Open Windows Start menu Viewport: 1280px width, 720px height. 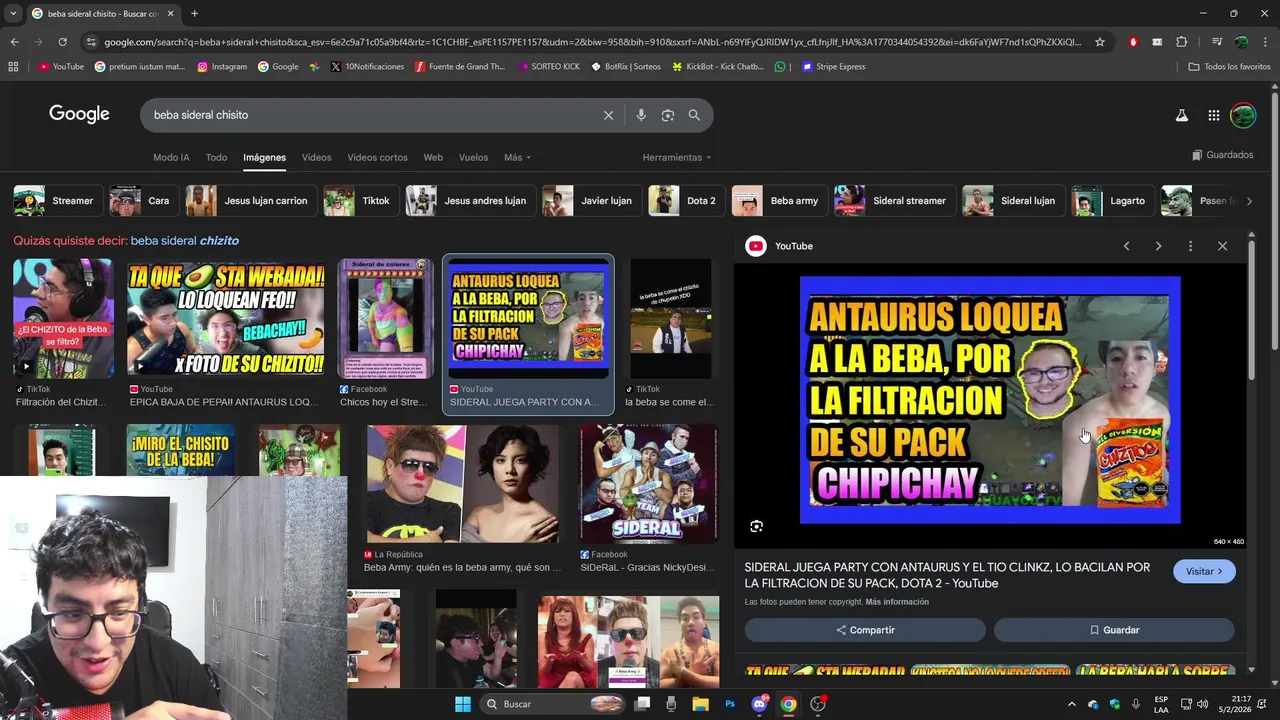click(463, 704)
